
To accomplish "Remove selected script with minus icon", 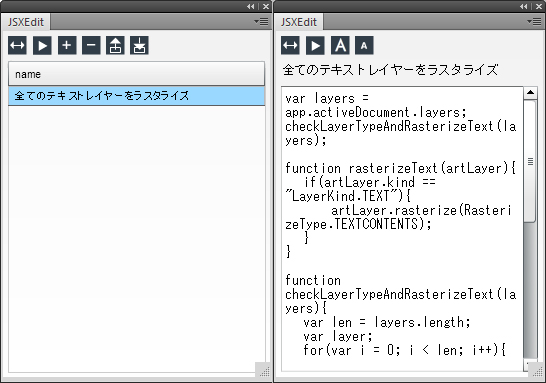I will tap(91, 45).
